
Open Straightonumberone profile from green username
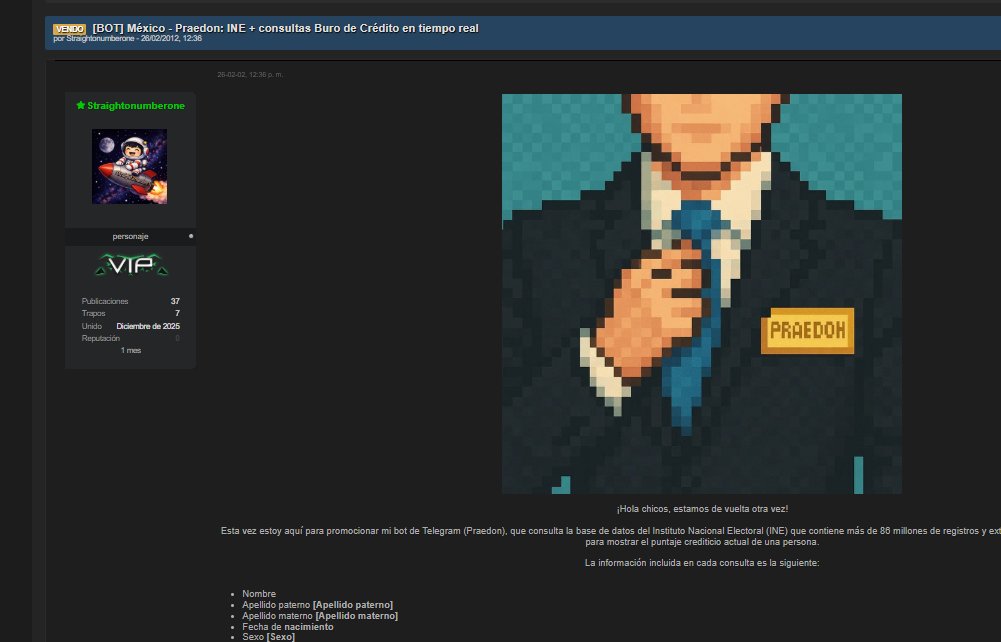136,106
